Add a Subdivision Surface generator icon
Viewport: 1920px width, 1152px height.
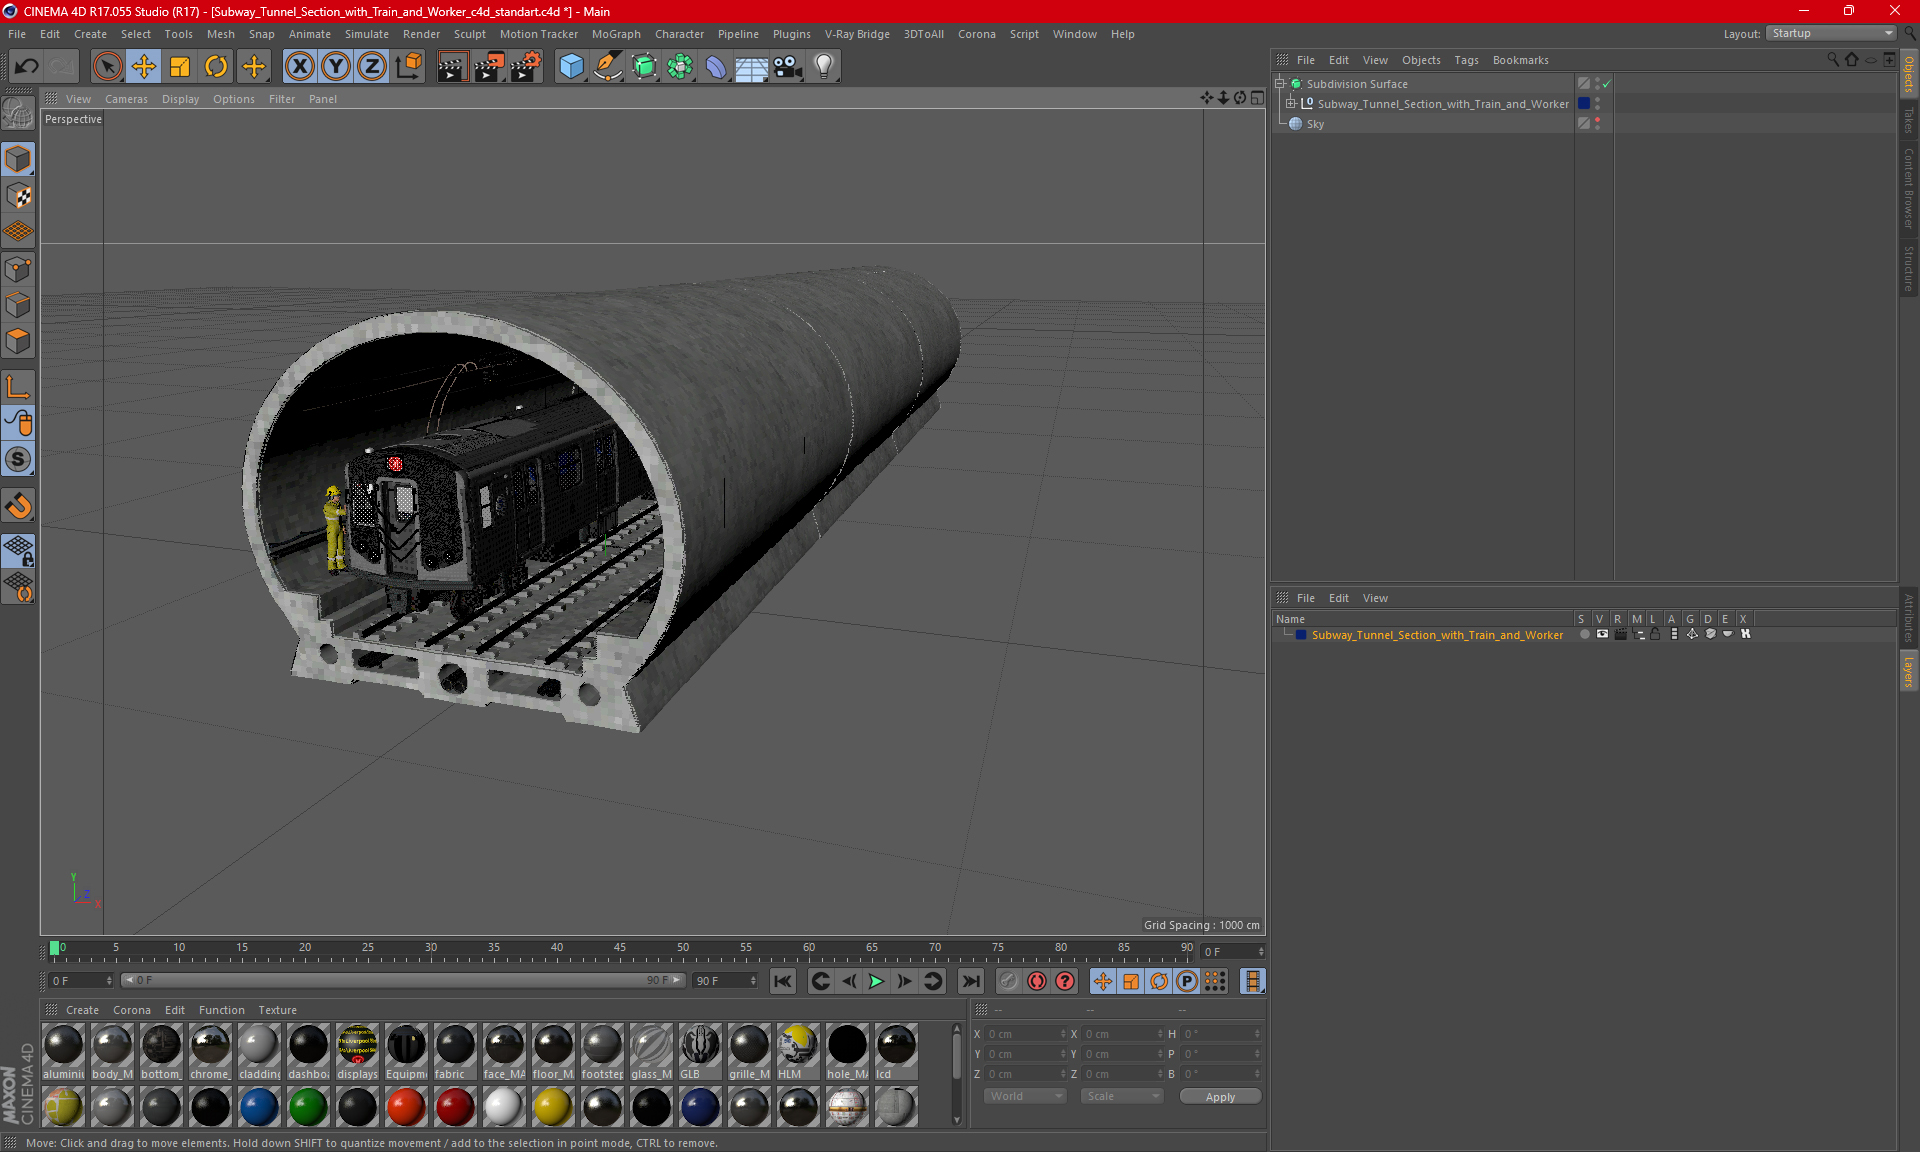coord(644,67)
